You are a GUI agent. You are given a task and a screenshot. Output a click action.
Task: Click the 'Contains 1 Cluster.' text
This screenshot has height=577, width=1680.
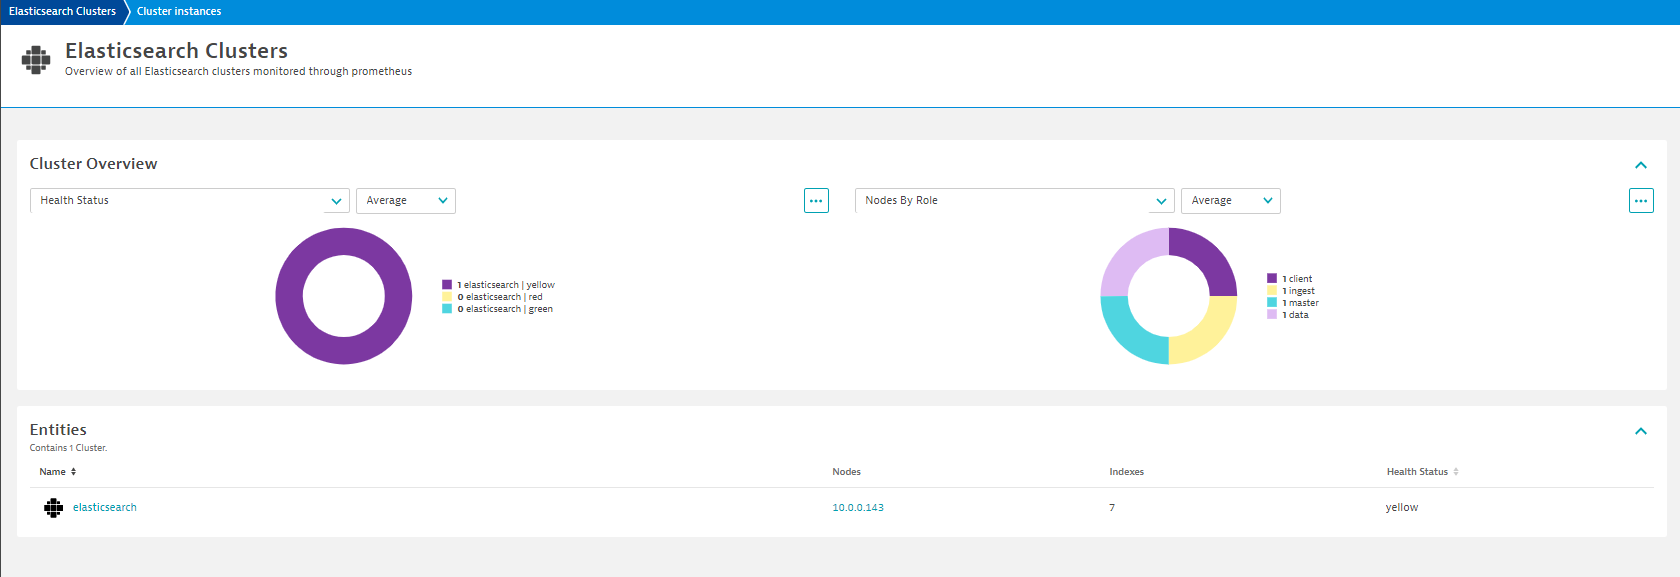point(68,448)
